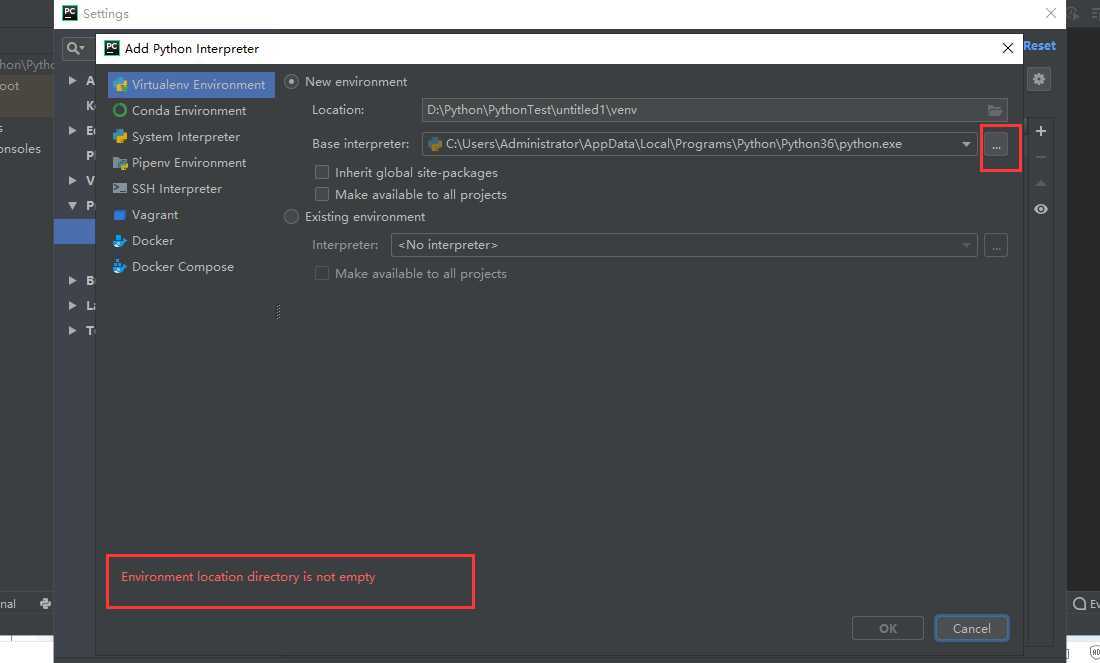Click the Virtualenv Environment icon
Image resolution: width=1100 pixels, height=663 pixels.
pos(120,85)
